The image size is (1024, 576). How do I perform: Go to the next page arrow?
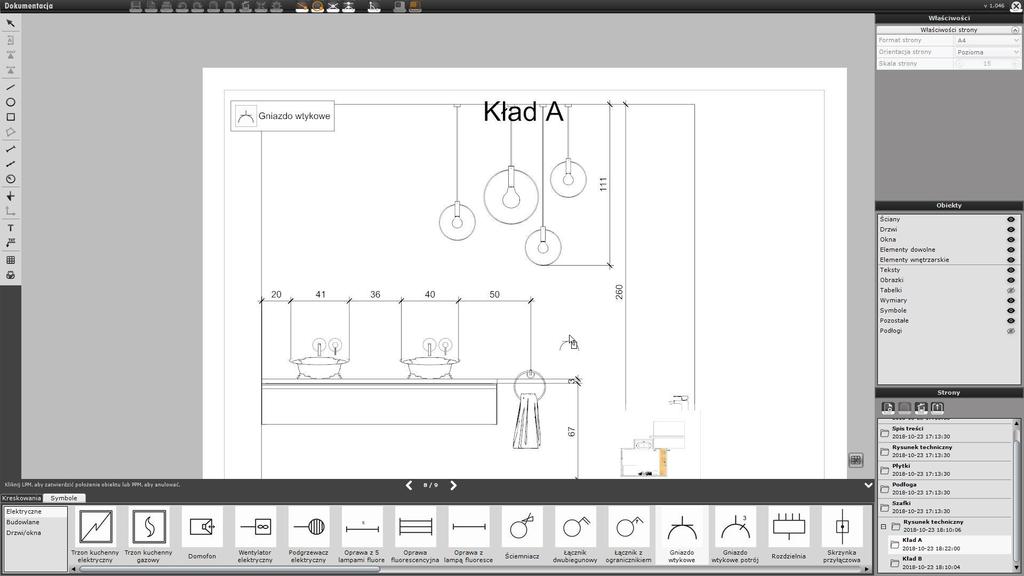[x=453, y=485]
